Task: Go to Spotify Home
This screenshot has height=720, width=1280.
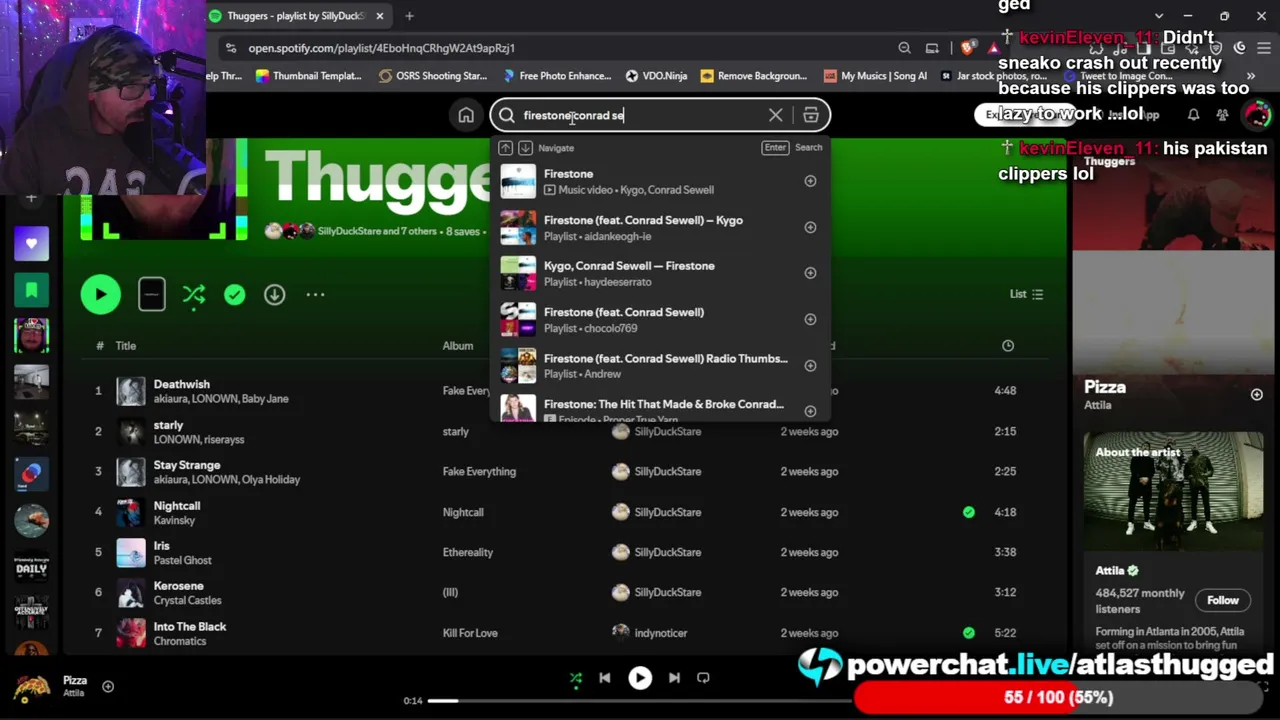Action: tap(466, 115)
